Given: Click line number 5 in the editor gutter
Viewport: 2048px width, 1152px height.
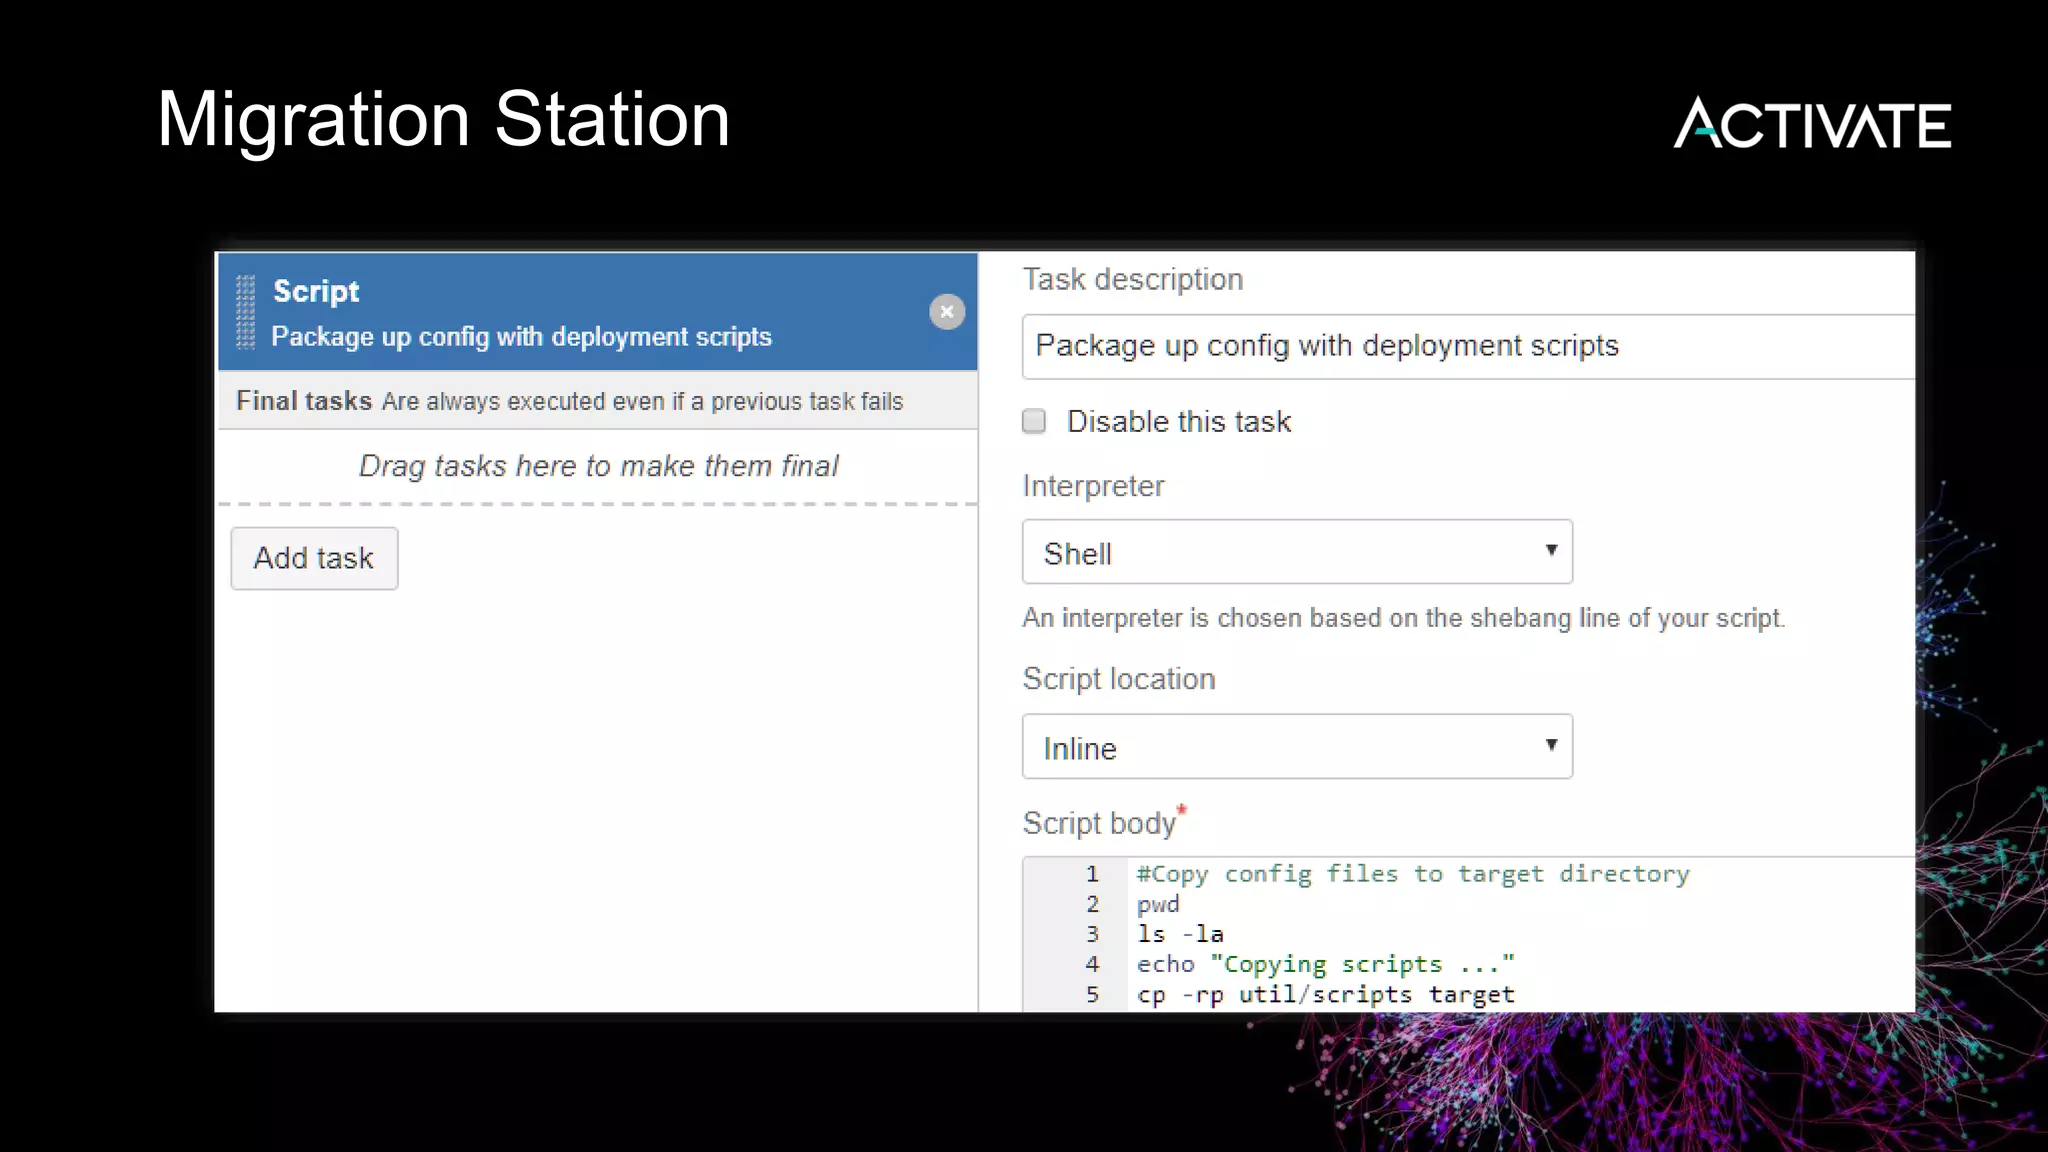Looking at the screenshot, I should (1092, 994).
